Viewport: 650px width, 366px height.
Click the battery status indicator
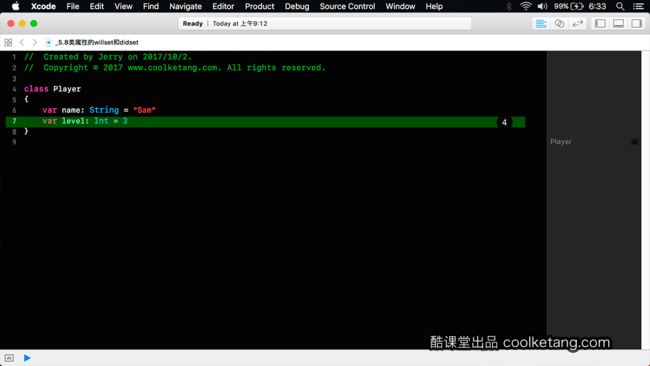569,6
